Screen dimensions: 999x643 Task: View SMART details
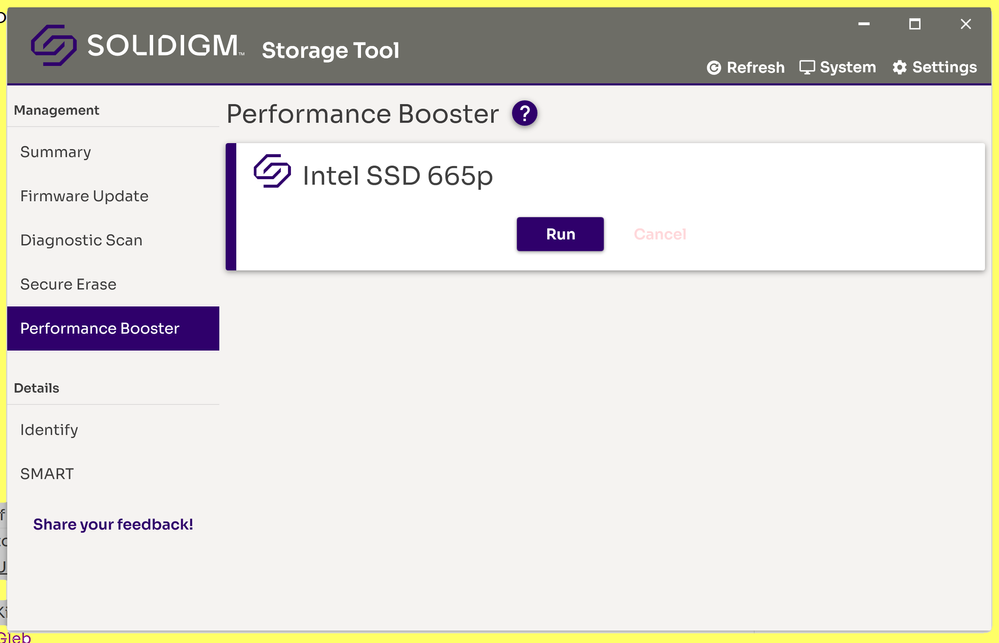(47, 474)
